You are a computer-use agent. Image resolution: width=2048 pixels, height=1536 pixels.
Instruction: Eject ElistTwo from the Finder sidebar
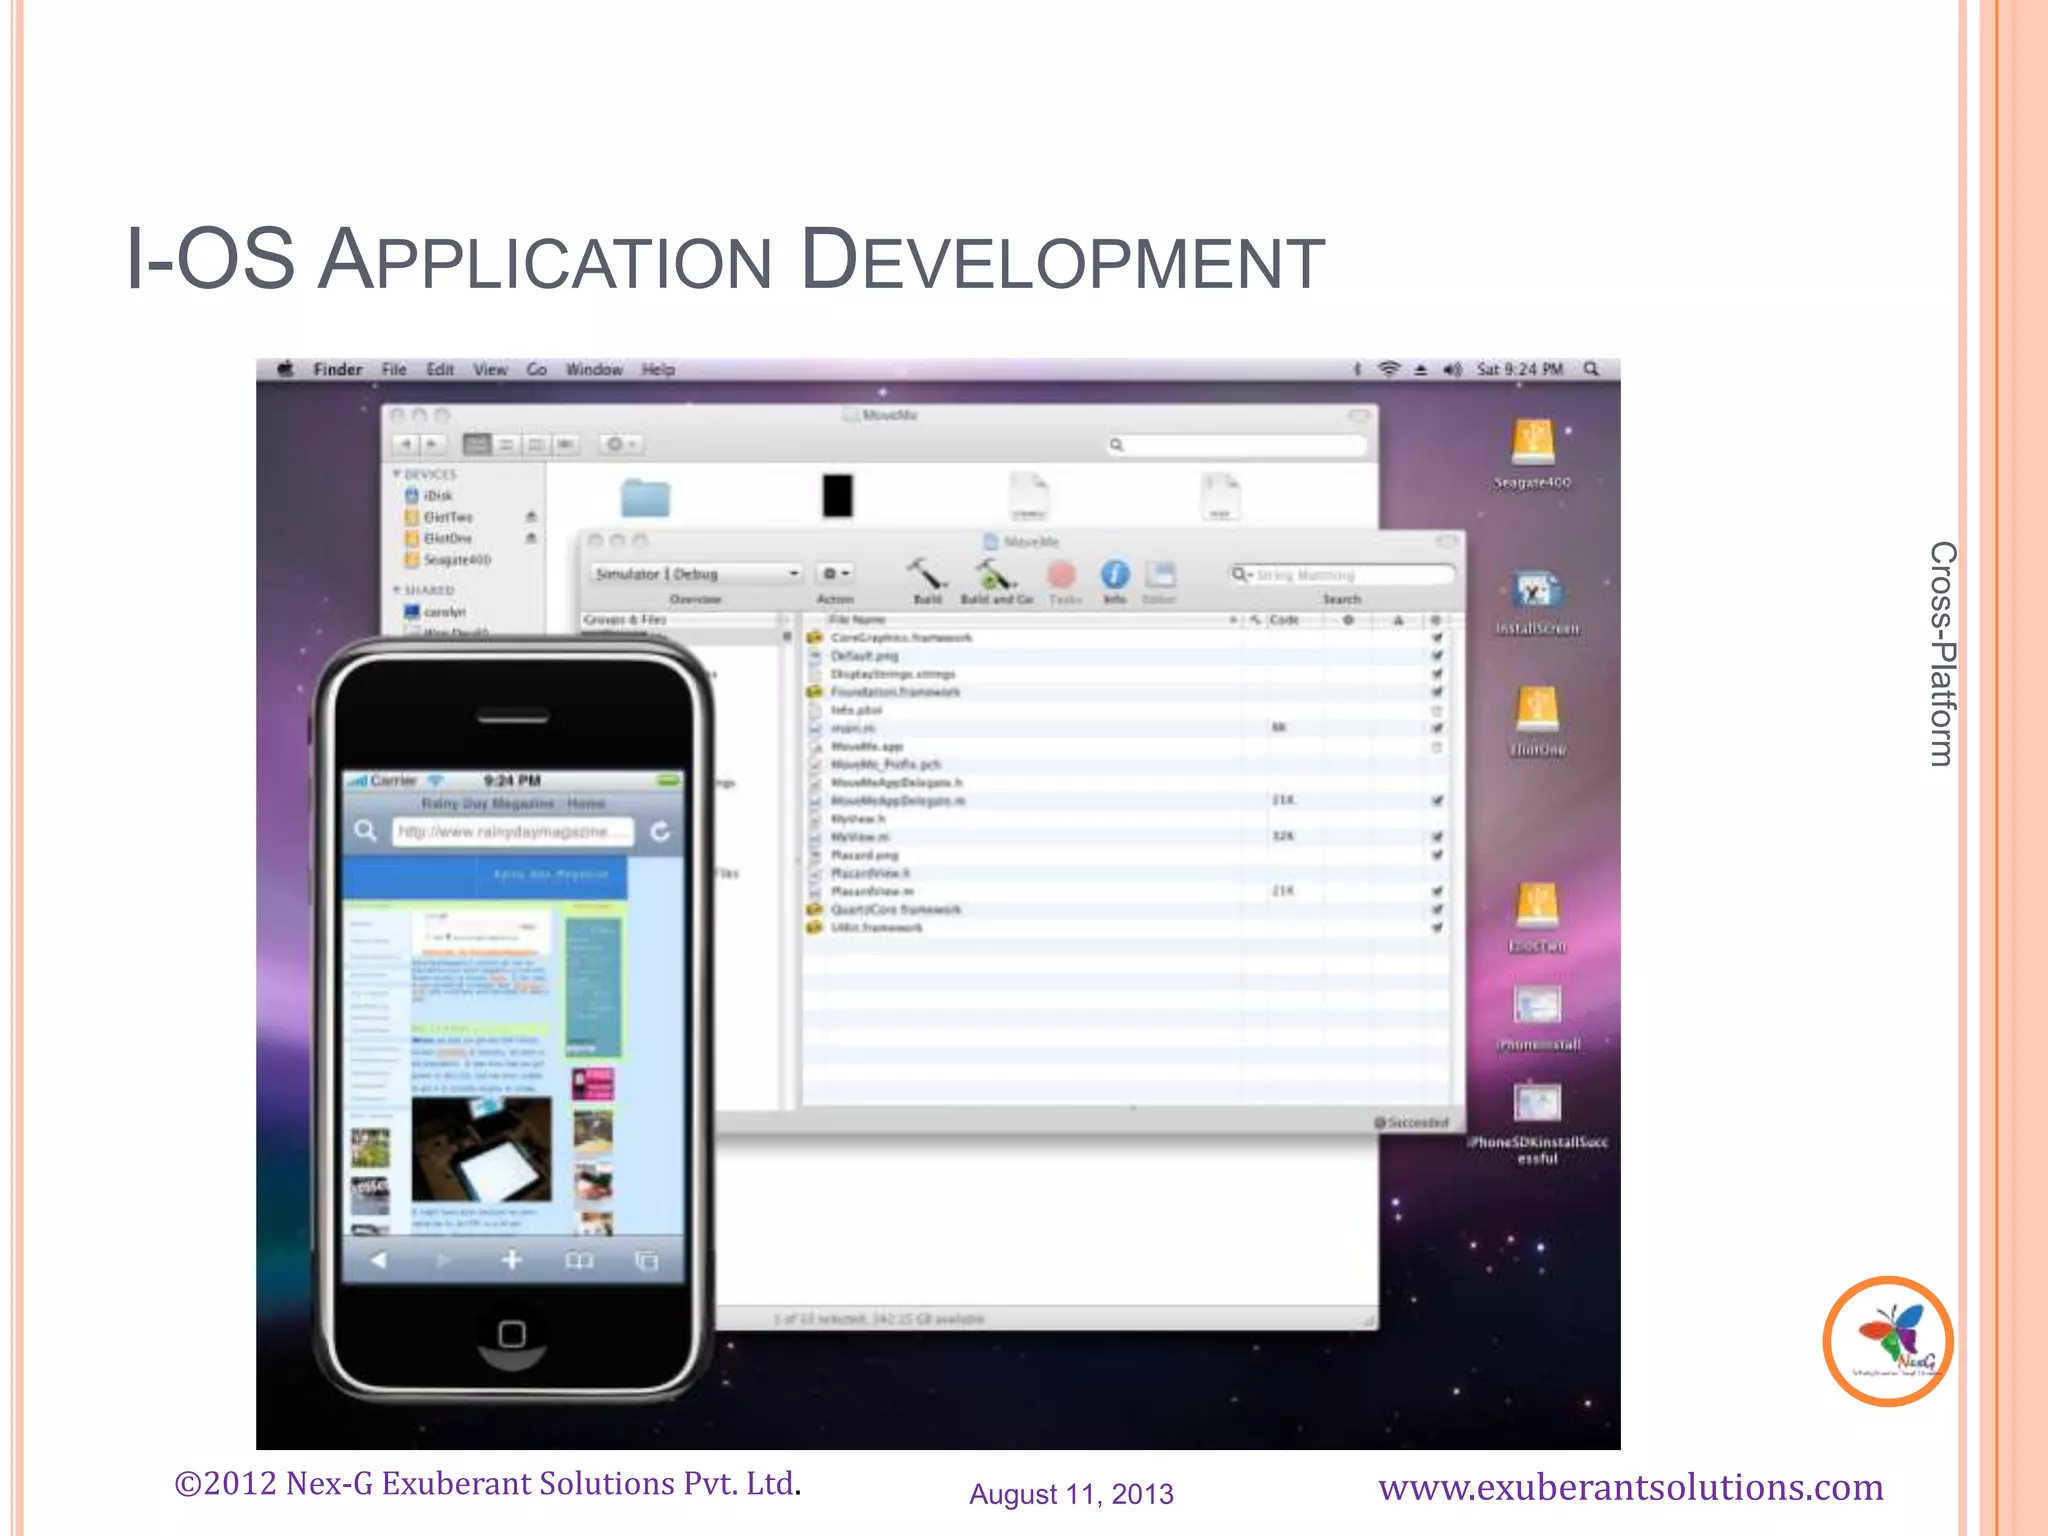click(x=531, y=517)
